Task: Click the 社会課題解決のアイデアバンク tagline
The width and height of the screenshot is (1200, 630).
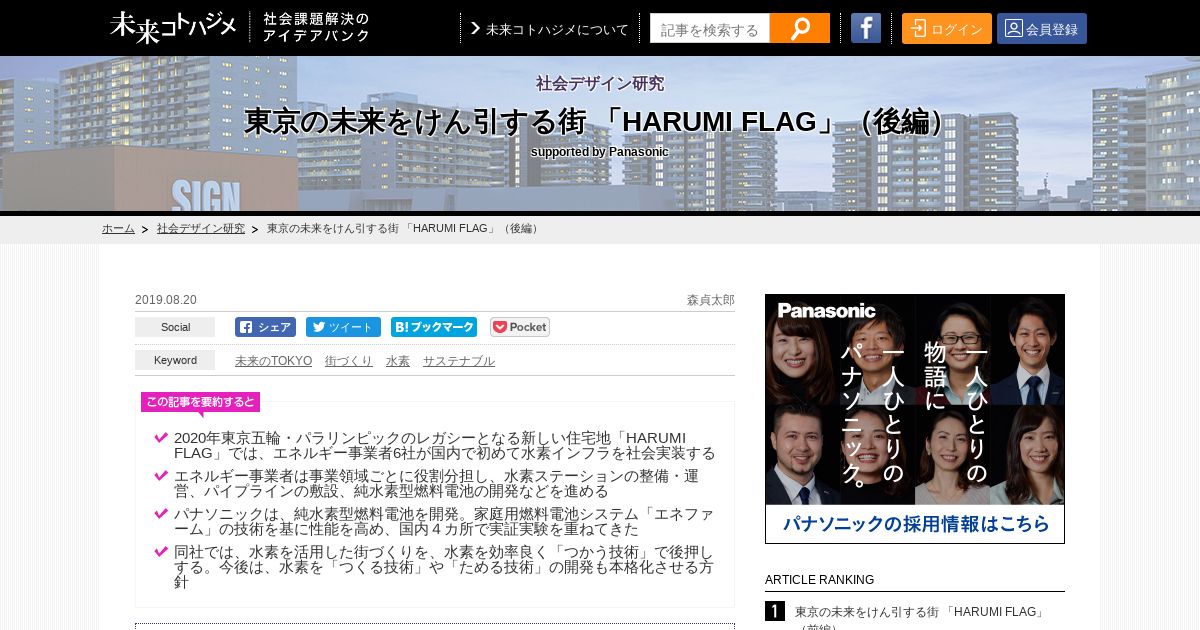Action: pyautogui.click(x=316, y=27)
